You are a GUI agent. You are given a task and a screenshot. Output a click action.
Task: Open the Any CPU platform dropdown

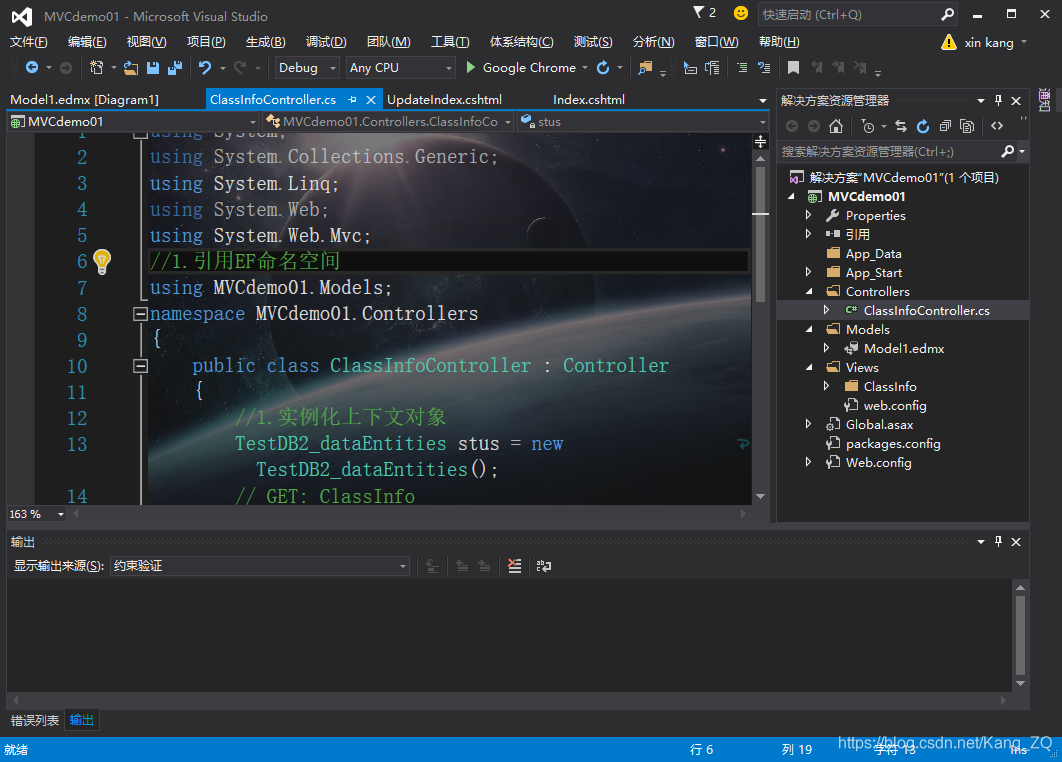[x=400, y=68]
